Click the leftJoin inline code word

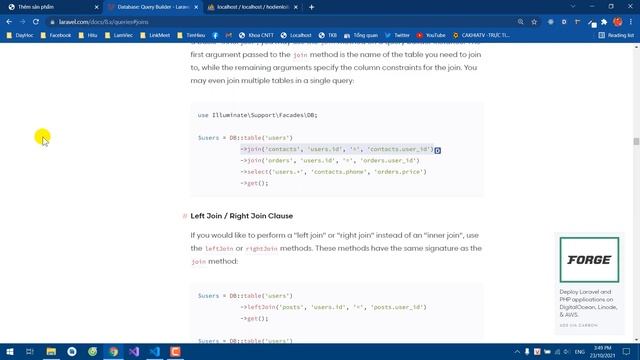(x=219, y=249)
